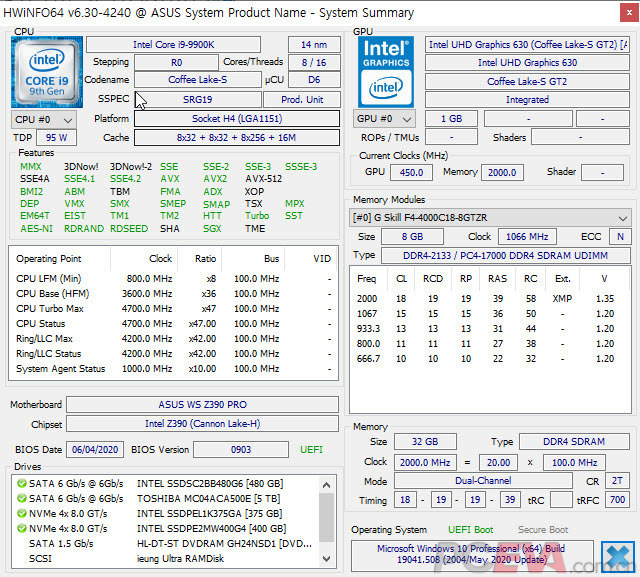Click the ASUS WS Z390 PRO motherboard field
The image size is (640, 577).
[203, 405]
